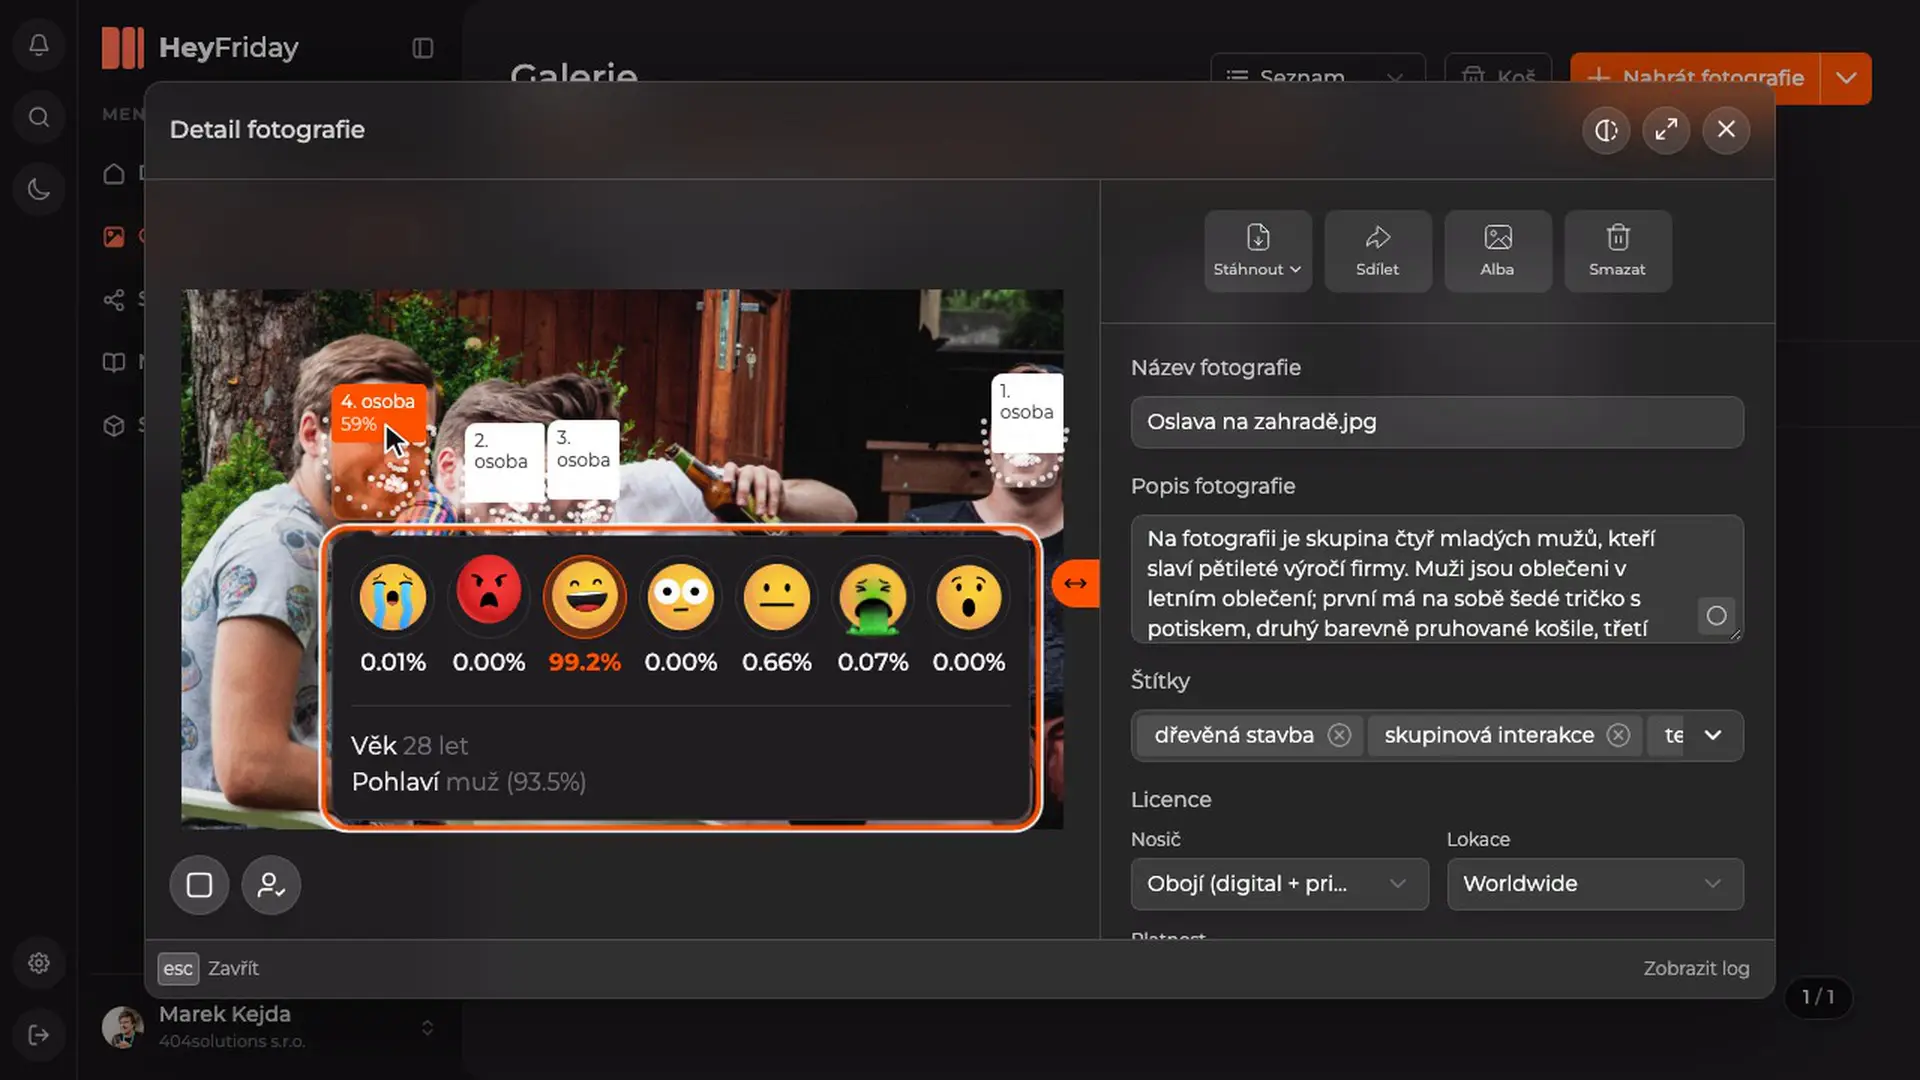The height and width of the screenshot is (1080, 1920).
Task: Edit the Název fotografie field
Action: coord(1437,422)
